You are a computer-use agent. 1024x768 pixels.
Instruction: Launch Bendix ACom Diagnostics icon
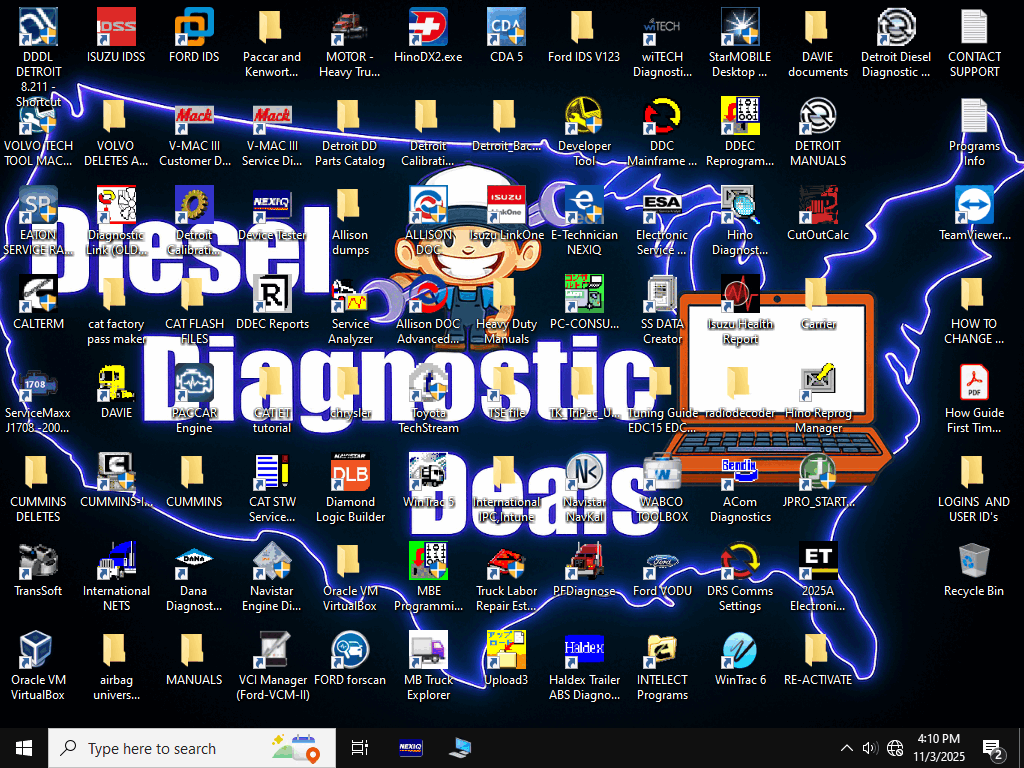point(740,473)
